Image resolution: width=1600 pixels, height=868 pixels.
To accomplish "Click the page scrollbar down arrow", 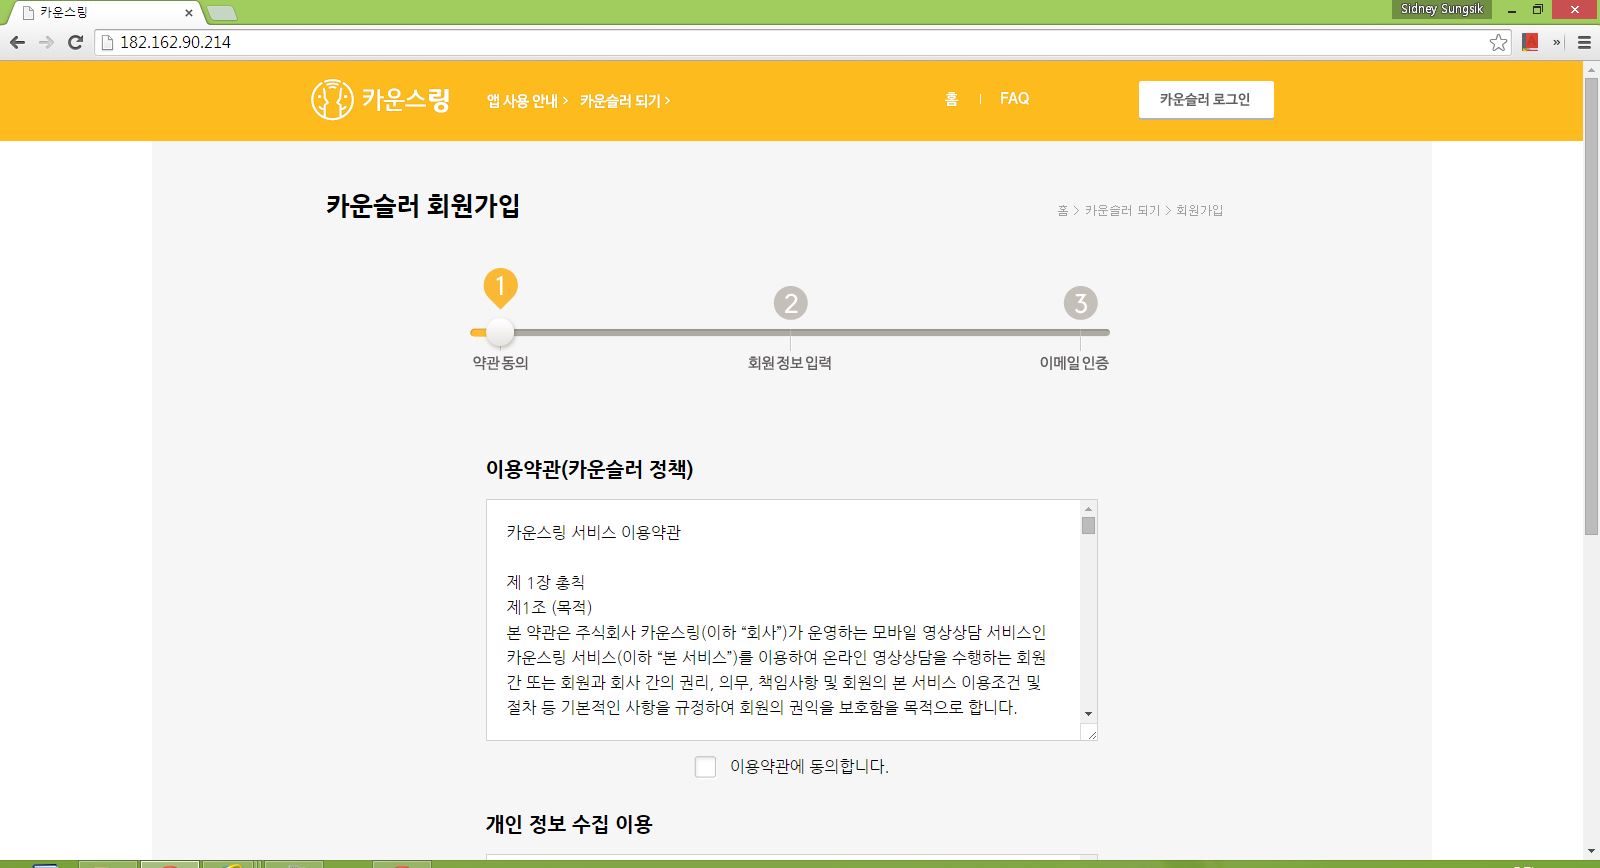I will (1591, 852).
